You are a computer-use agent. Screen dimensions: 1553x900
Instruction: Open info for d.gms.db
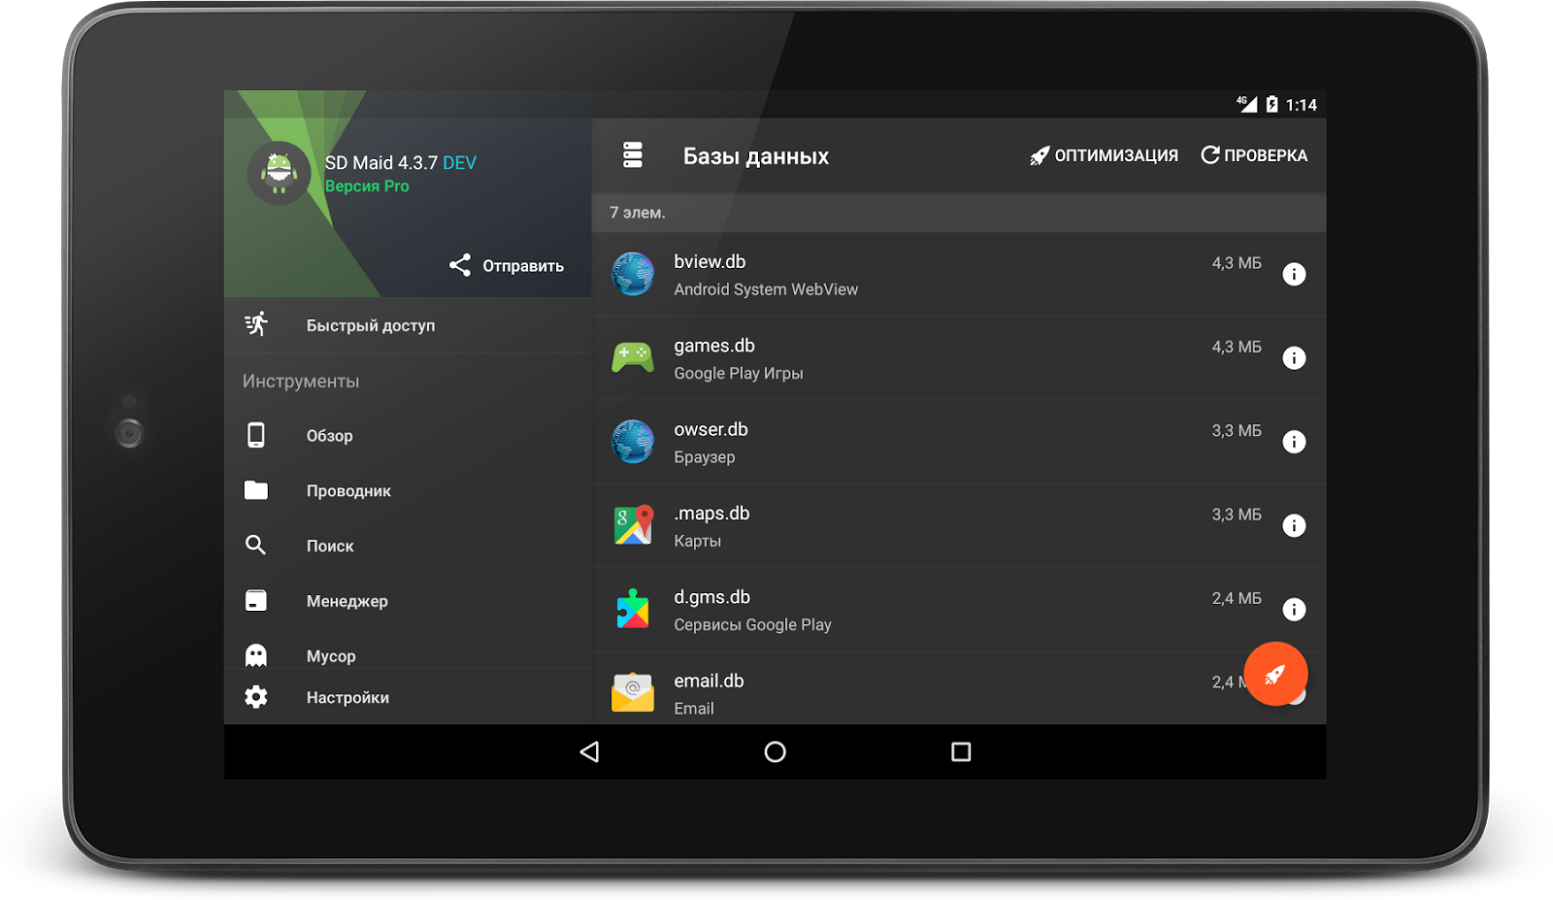(x=1294, y=609)
